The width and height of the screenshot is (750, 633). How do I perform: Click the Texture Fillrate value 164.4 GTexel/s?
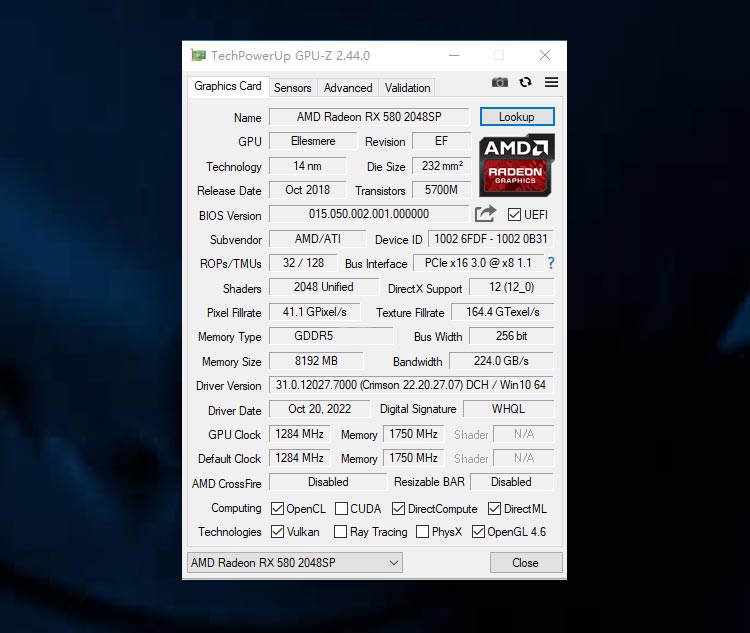(x=503, y=312)
